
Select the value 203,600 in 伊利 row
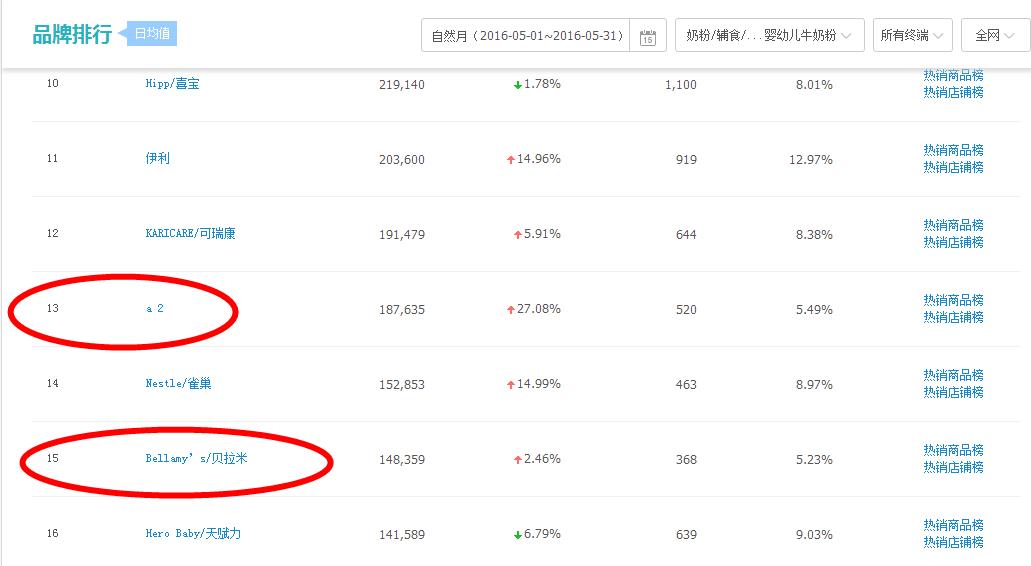tap(402, 160)
